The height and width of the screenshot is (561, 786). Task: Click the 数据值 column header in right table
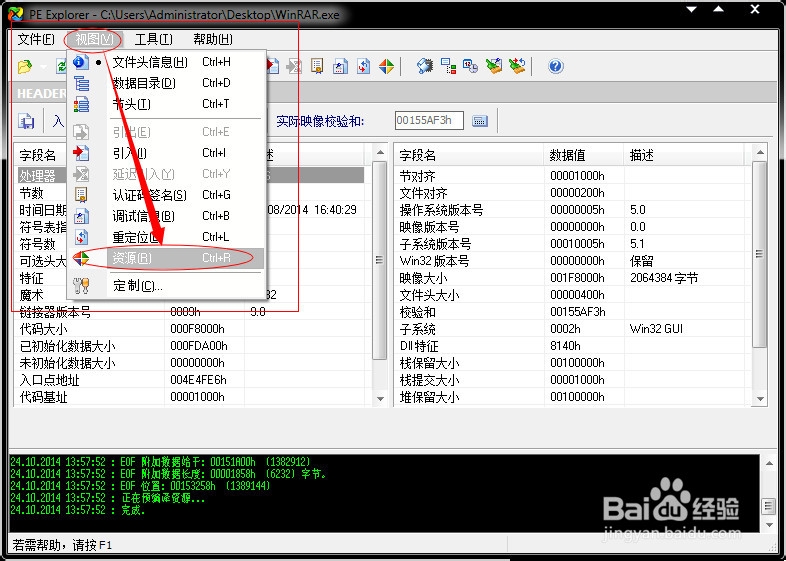click(x=583, y=155)
